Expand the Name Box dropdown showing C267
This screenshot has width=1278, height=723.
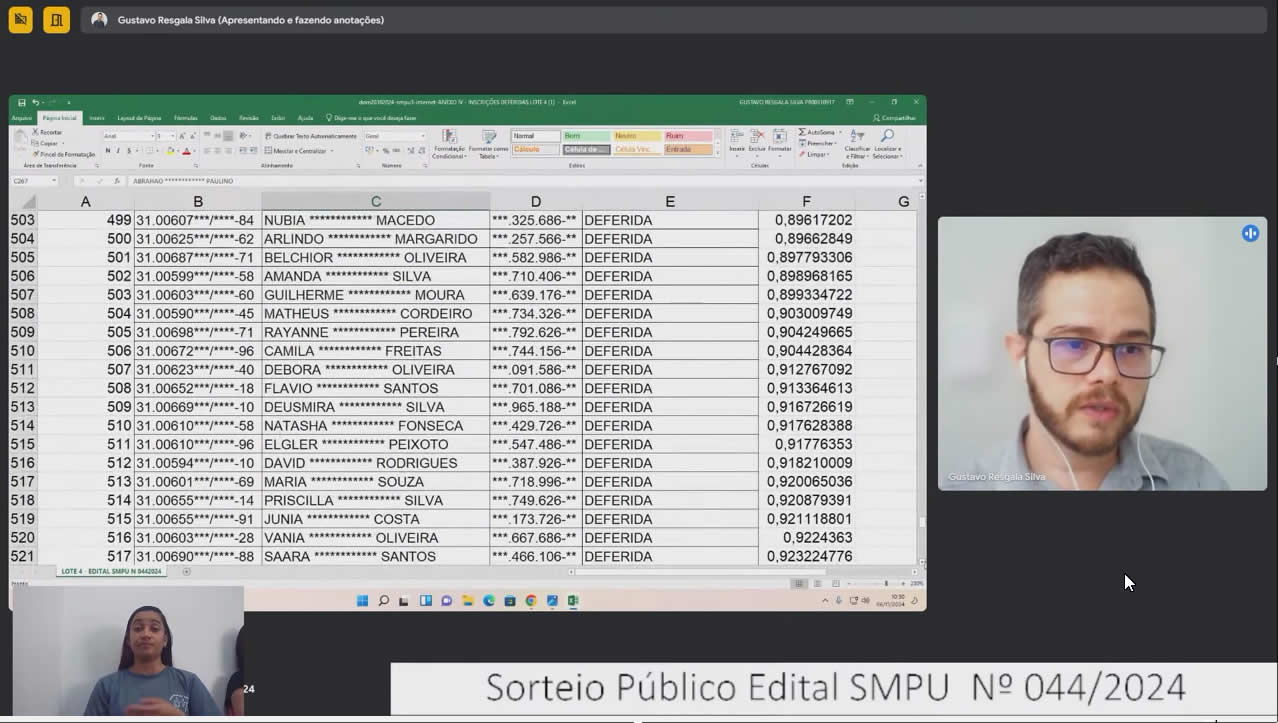55,181
